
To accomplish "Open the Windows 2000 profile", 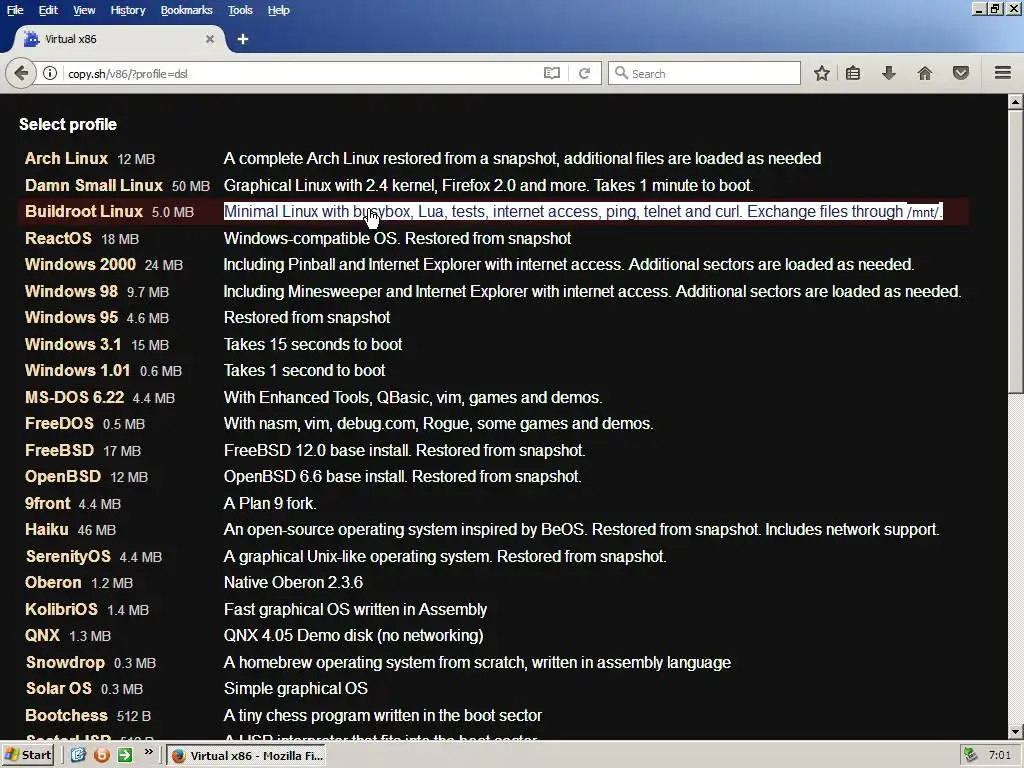I will point(80,264).
